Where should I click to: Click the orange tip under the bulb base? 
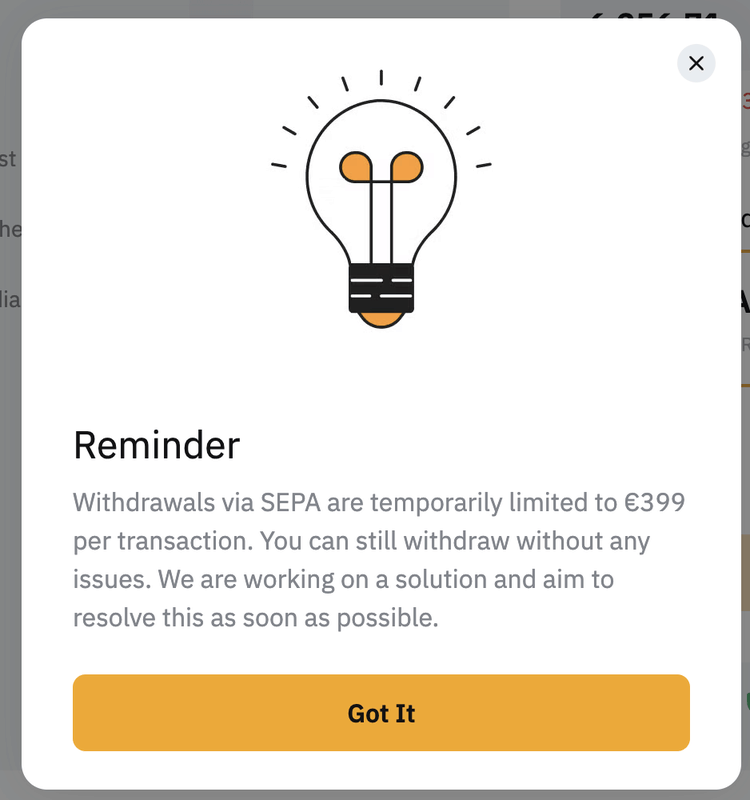pos(381,318)
